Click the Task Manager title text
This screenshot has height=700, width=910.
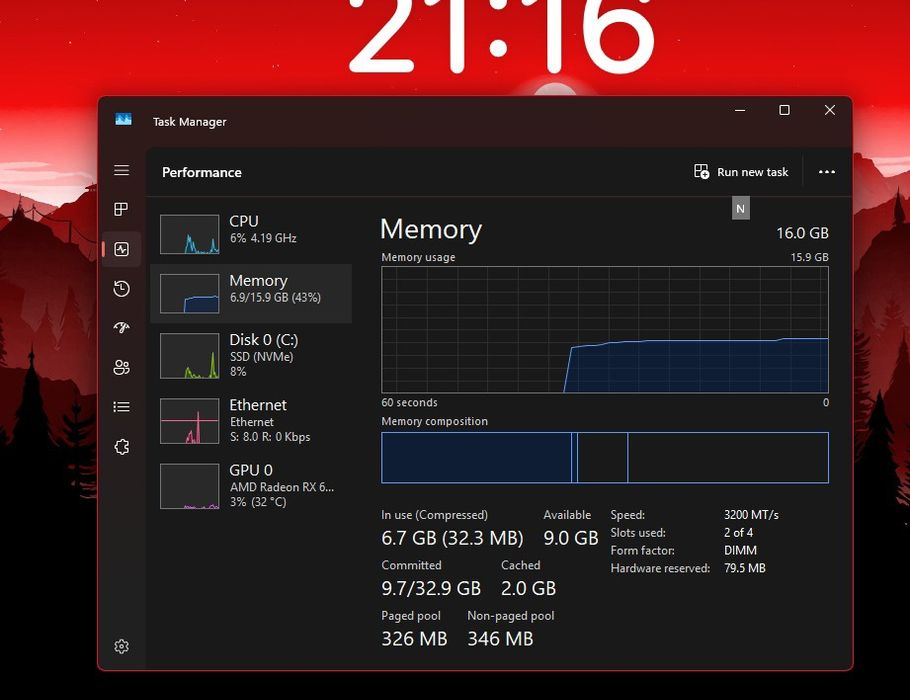pos(189,122)
